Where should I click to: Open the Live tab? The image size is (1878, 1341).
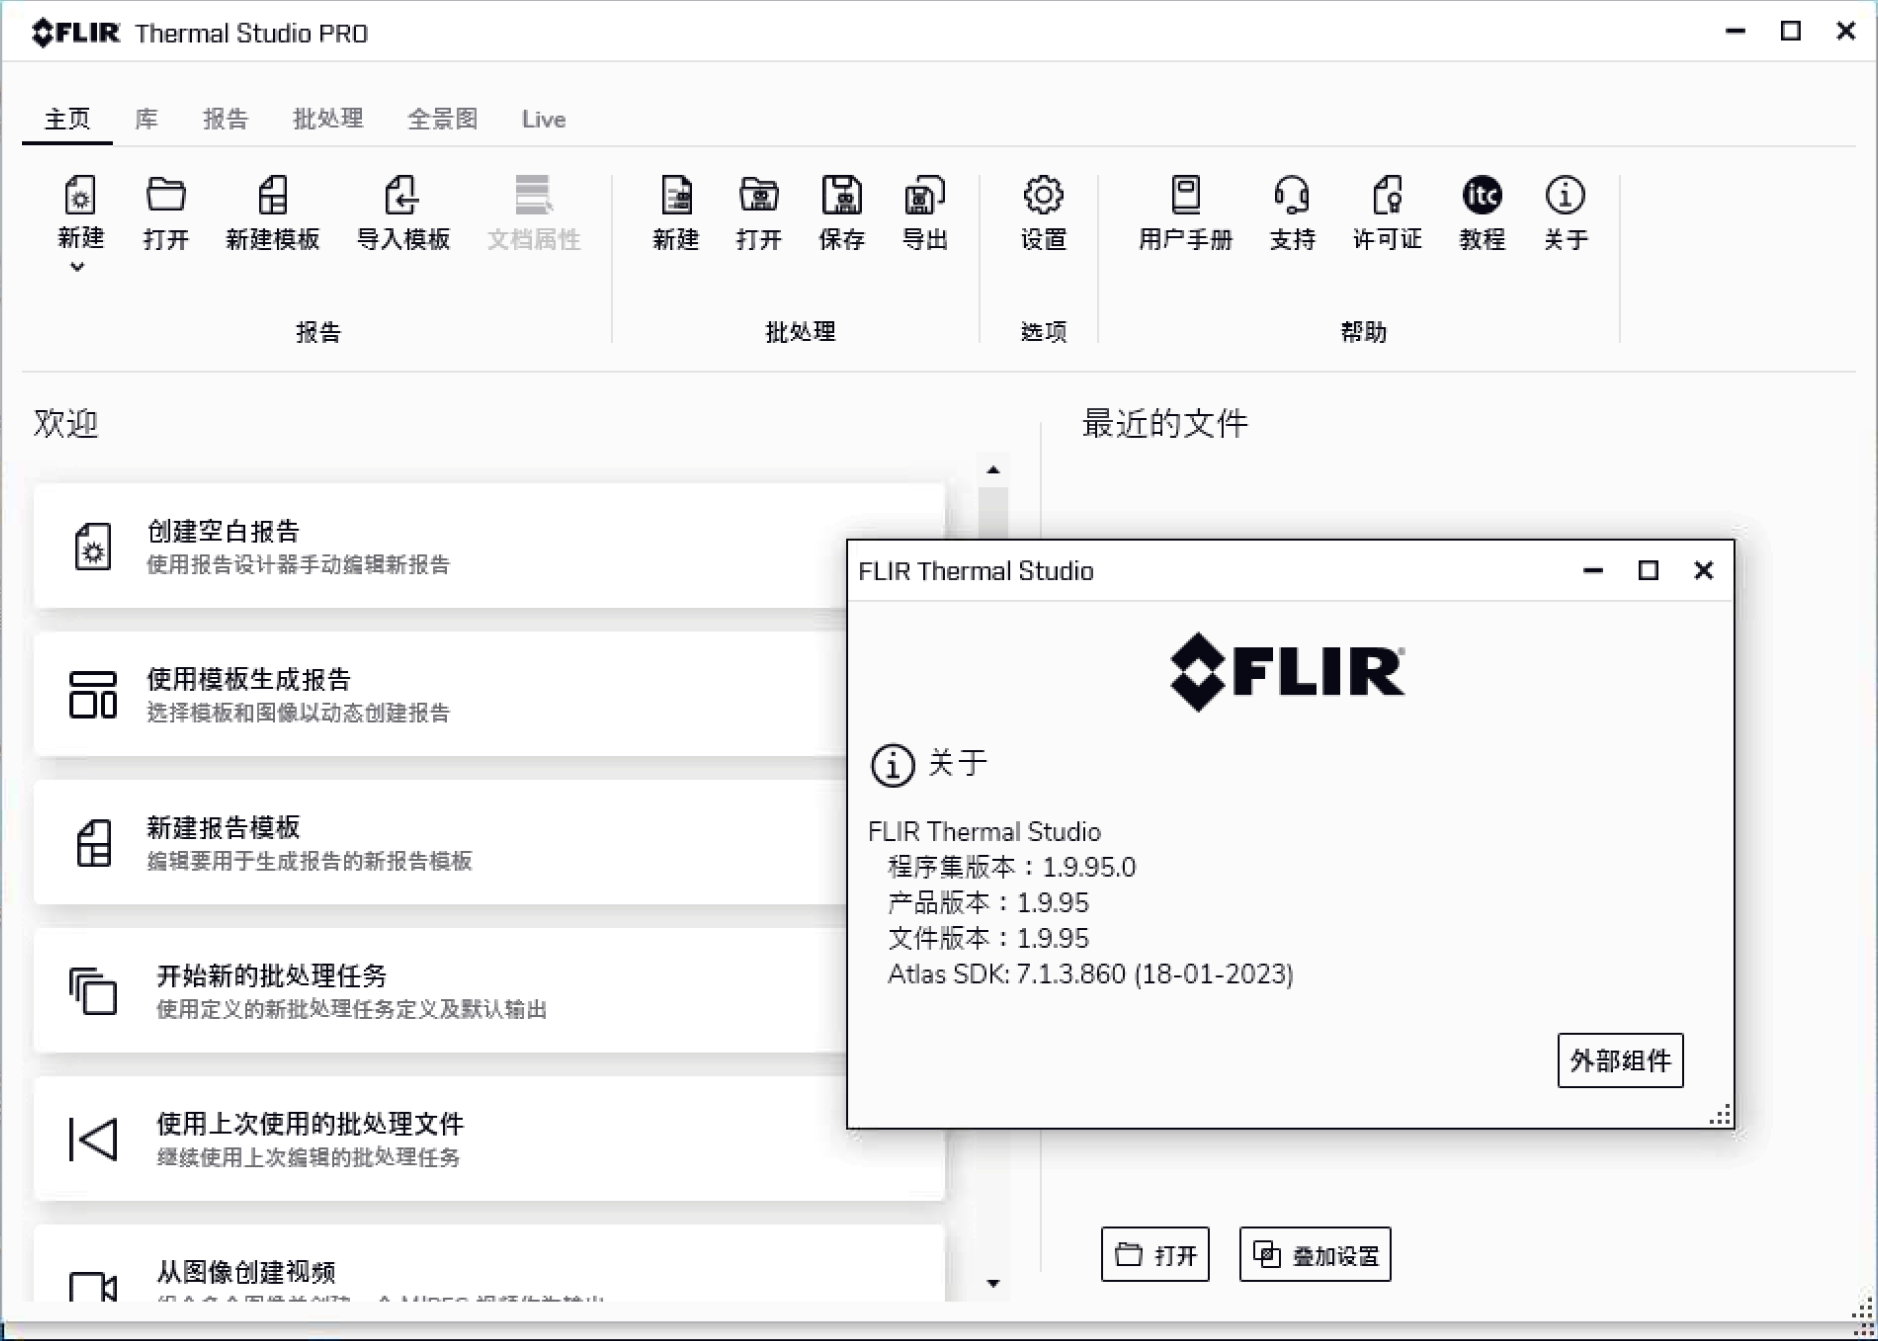(543, 119)
